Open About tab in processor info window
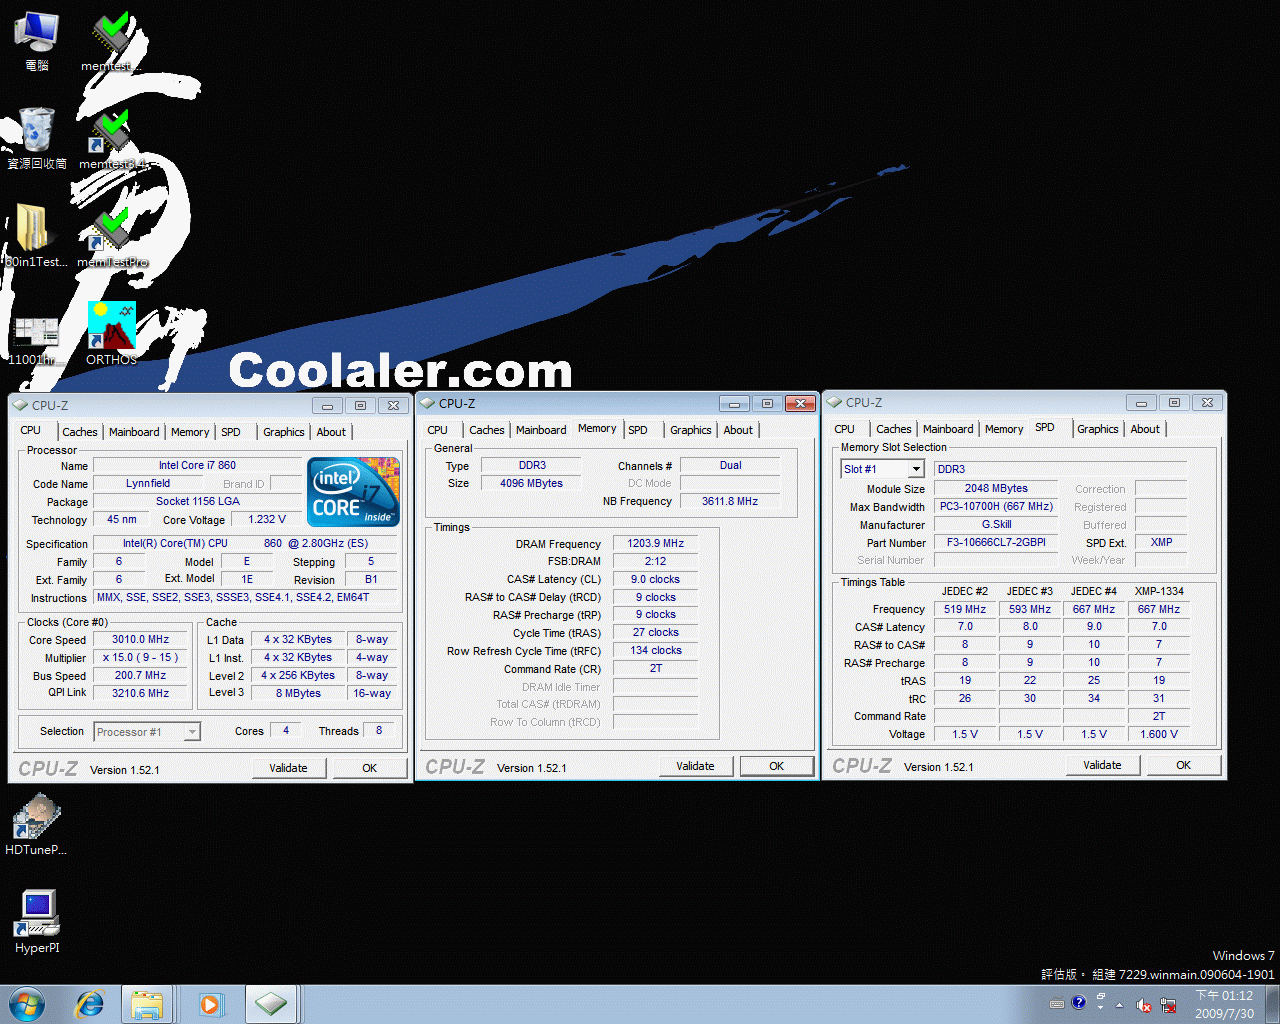Viewport: 1280px width, 1024px height. (x=331, y=432)
